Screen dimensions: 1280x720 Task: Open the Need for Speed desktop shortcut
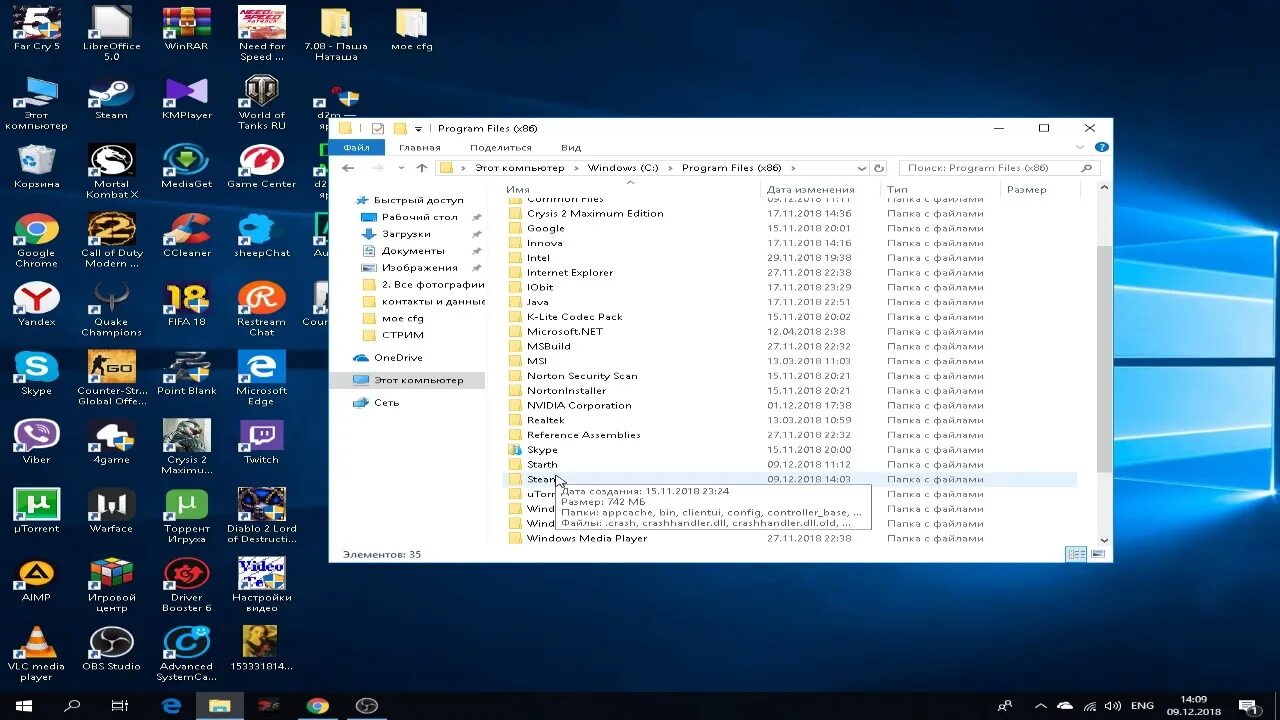pyautogui.click(x=262, y=34)
